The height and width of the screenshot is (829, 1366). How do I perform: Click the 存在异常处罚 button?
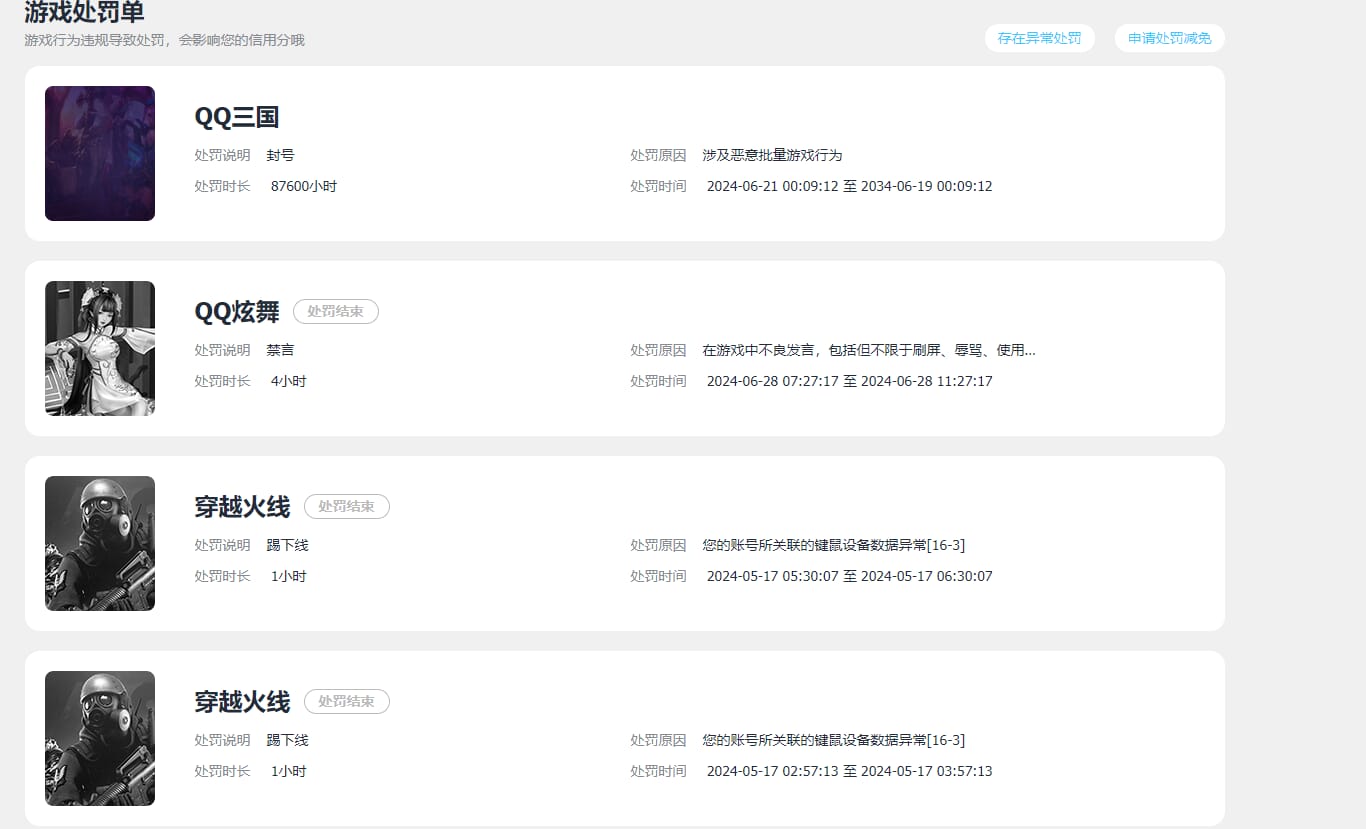tap(1039, 38)
